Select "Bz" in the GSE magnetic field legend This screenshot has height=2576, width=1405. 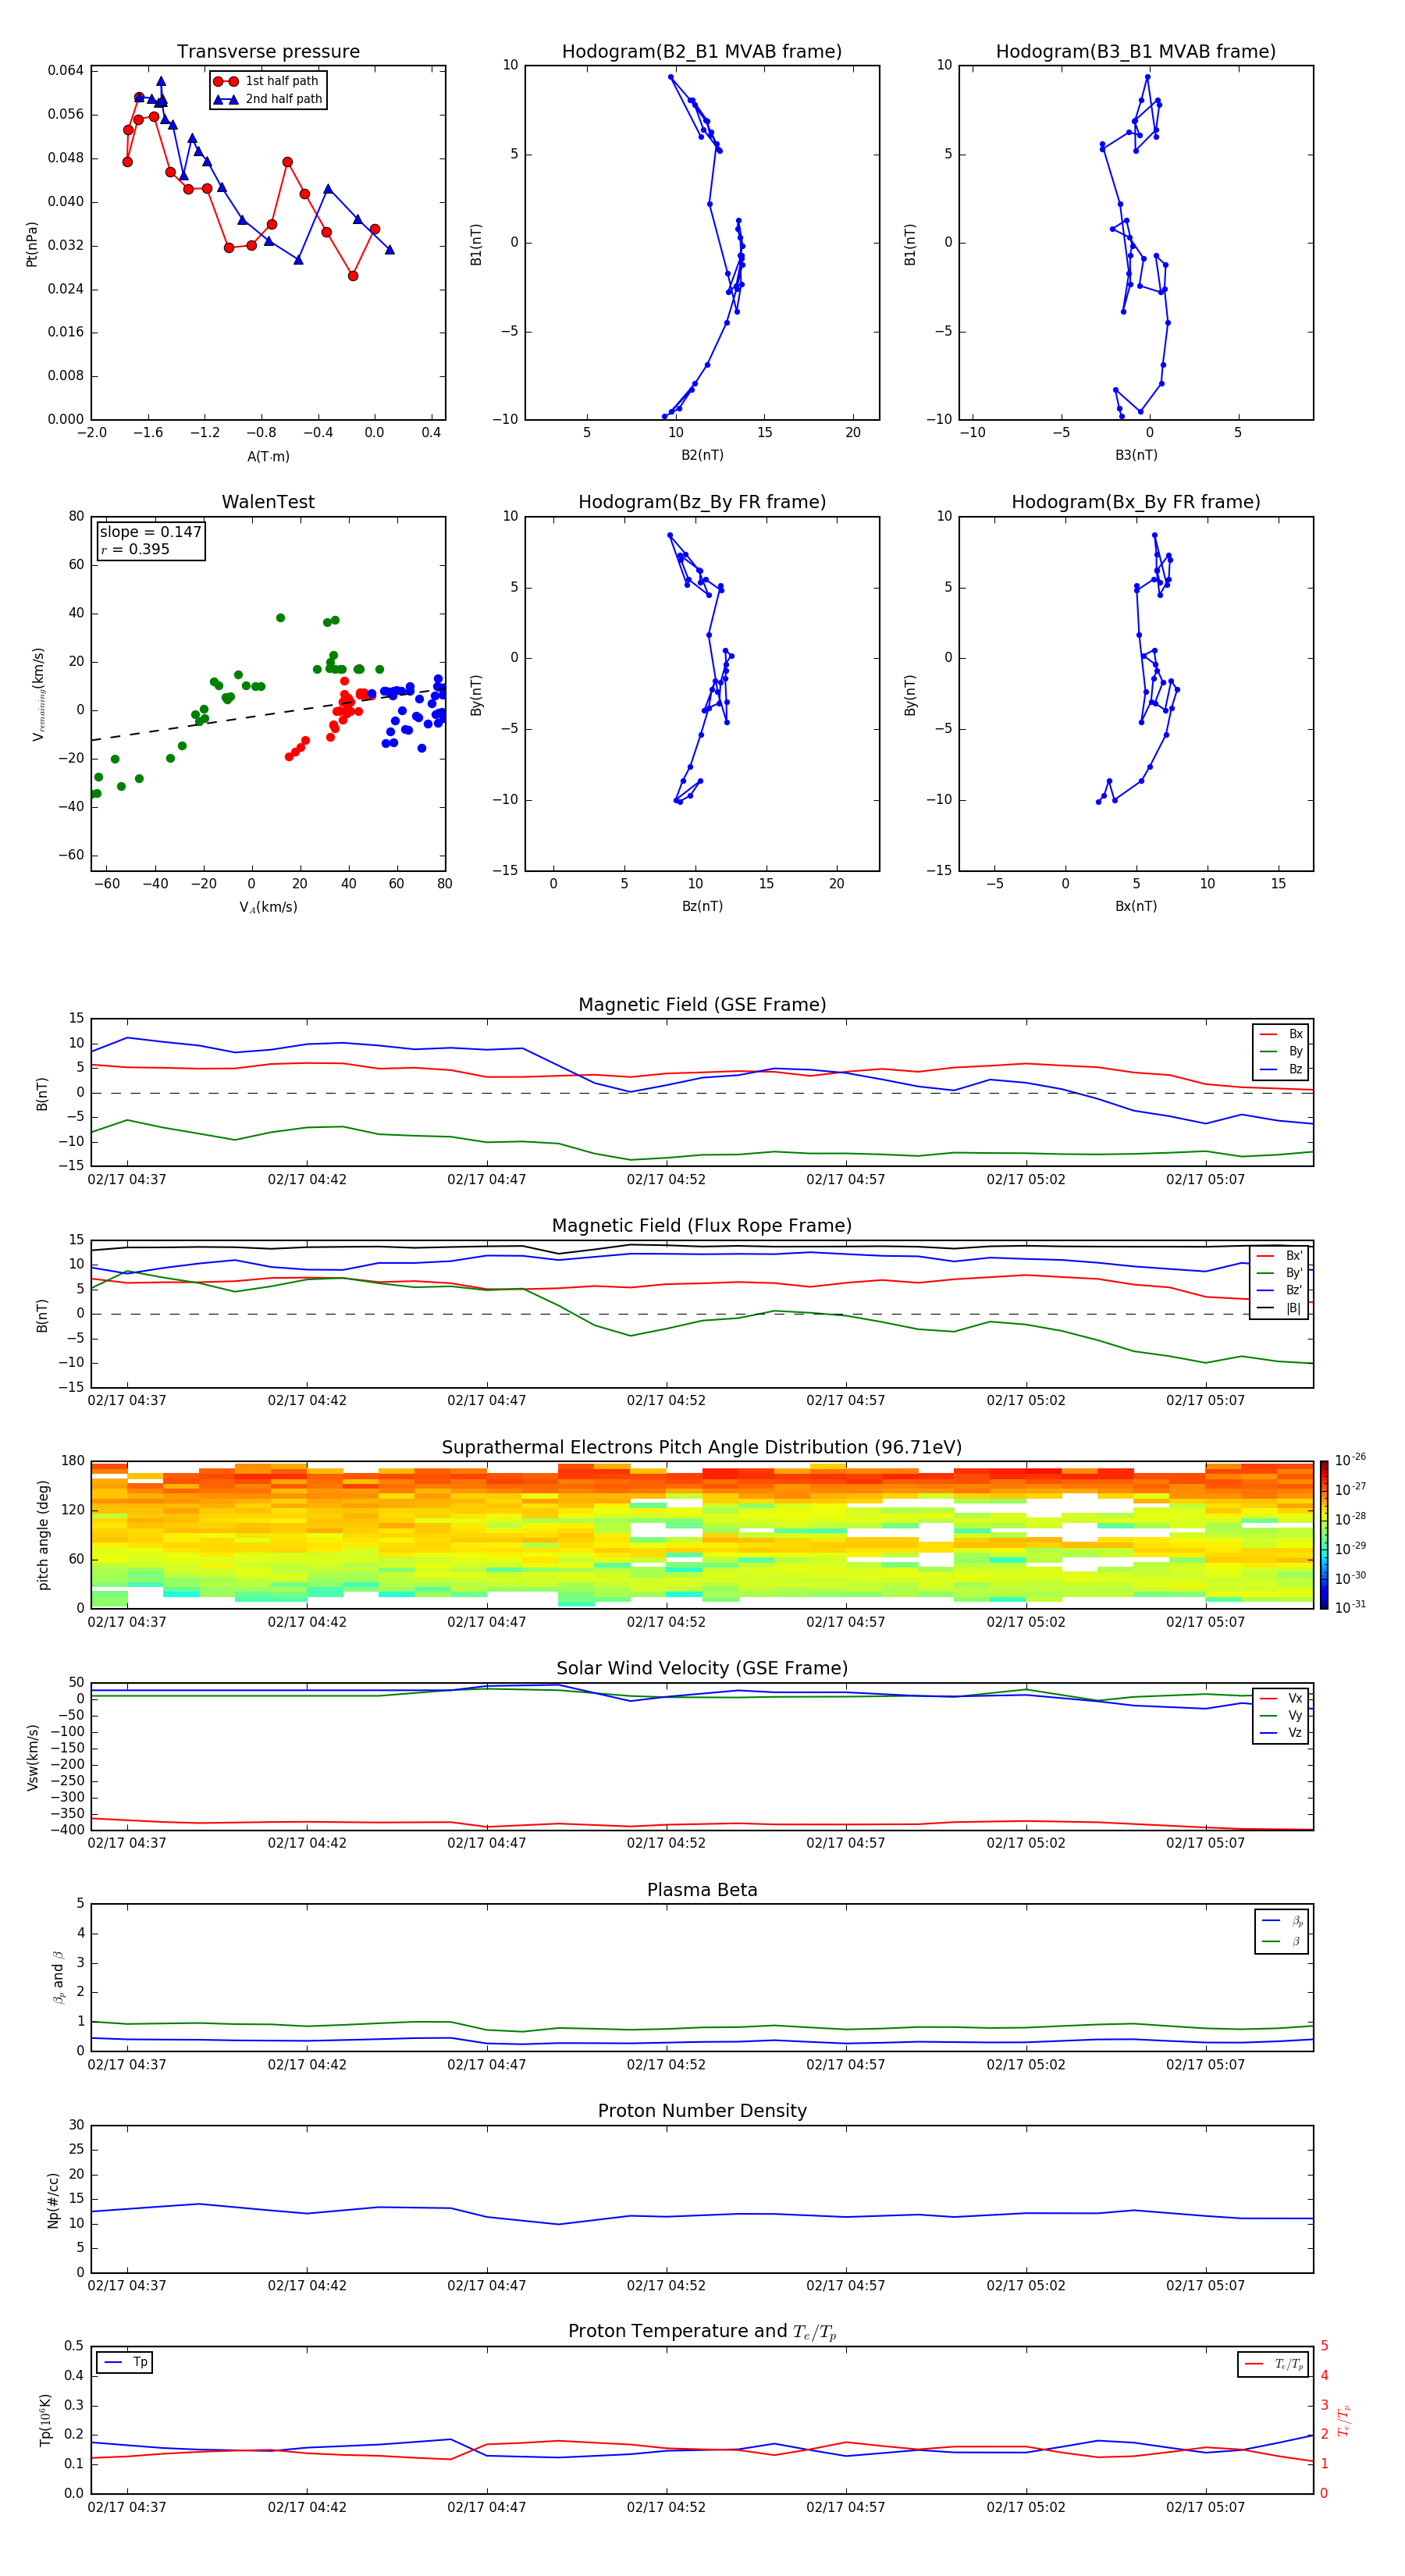1281,1069
